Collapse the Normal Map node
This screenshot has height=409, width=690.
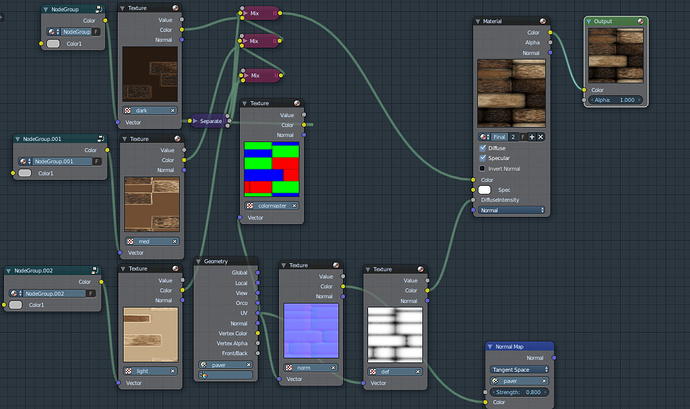coord(490,346)
